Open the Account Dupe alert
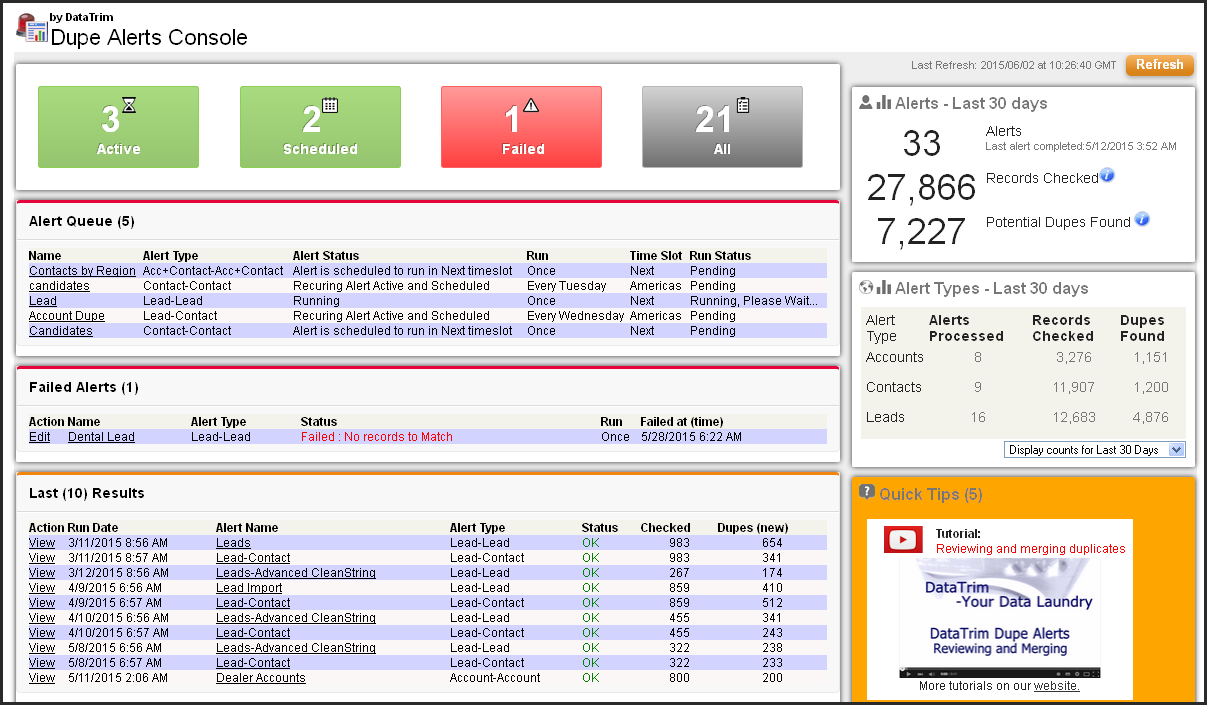The image size is (1207, 705). 67,316
